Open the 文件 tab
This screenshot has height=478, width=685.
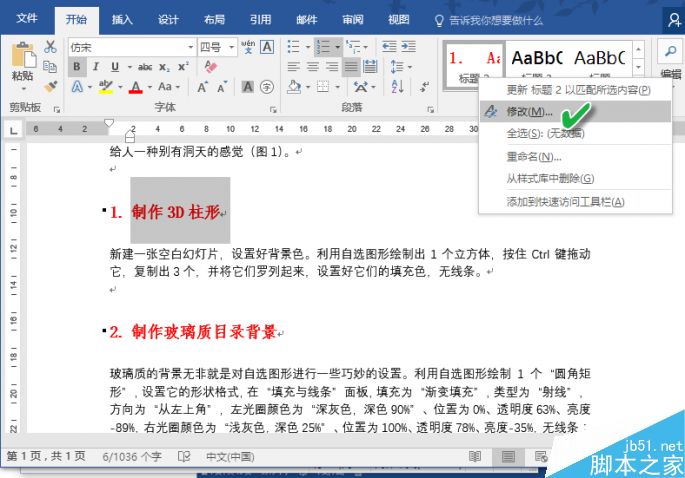click(27, 19)
